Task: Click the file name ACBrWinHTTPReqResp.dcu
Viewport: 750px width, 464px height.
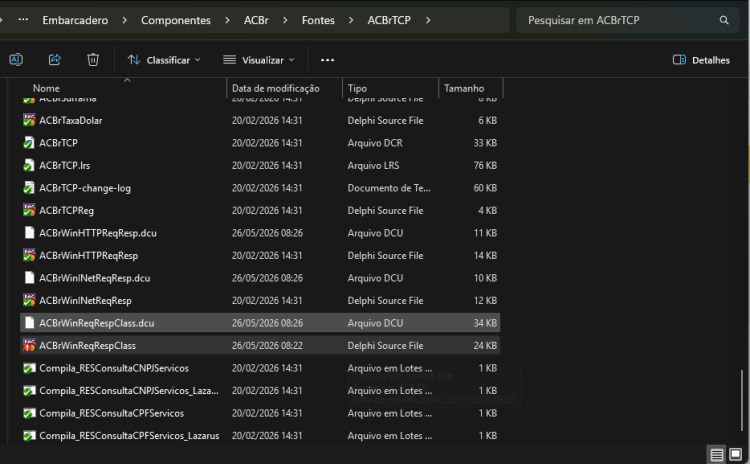Action: tap(98, 233)
